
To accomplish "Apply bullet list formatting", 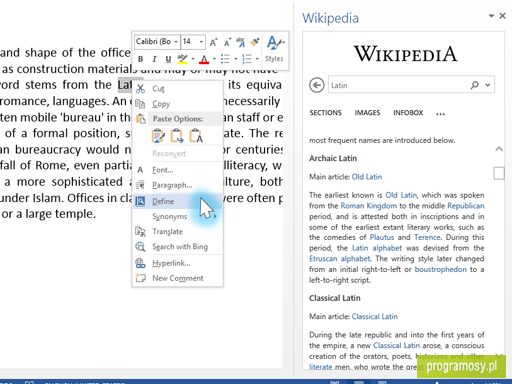I will 225,59.
